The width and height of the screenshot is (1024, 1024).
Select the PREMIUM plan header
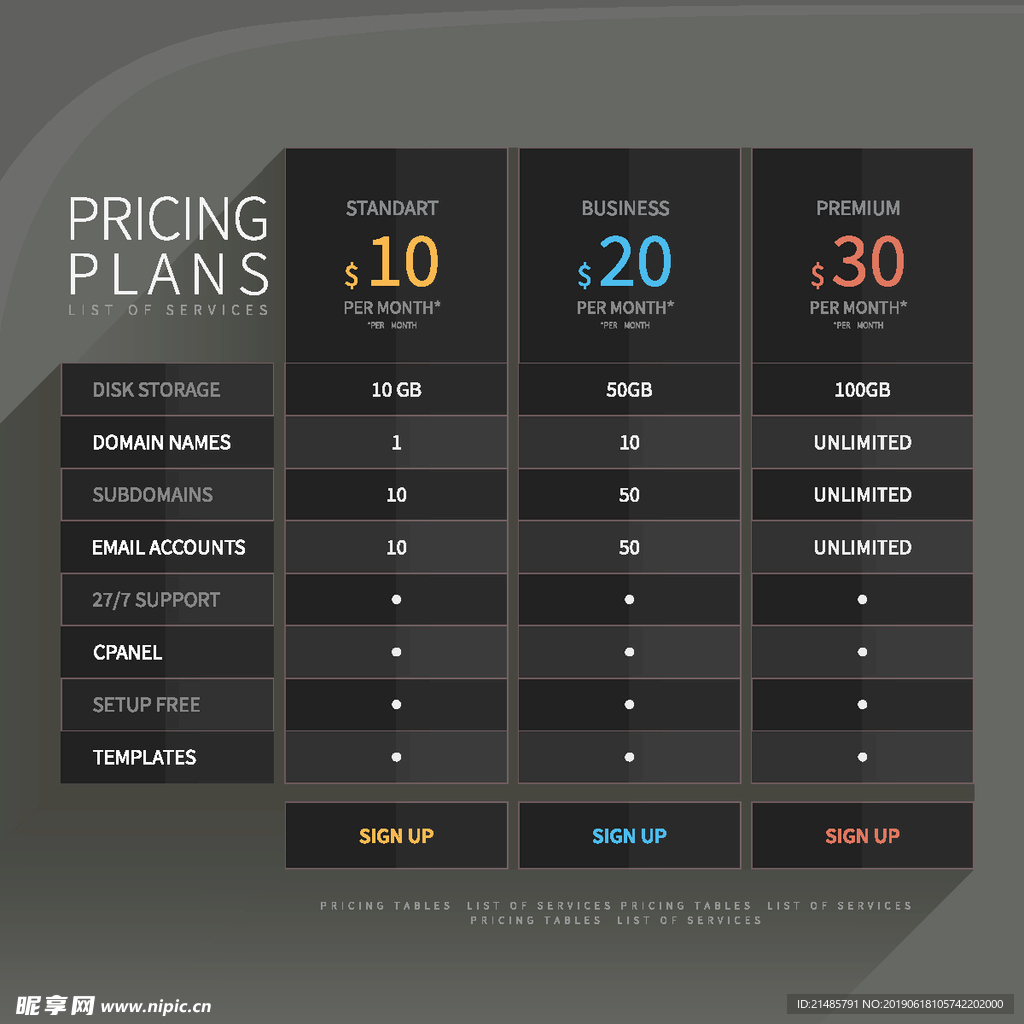[858, 208]
